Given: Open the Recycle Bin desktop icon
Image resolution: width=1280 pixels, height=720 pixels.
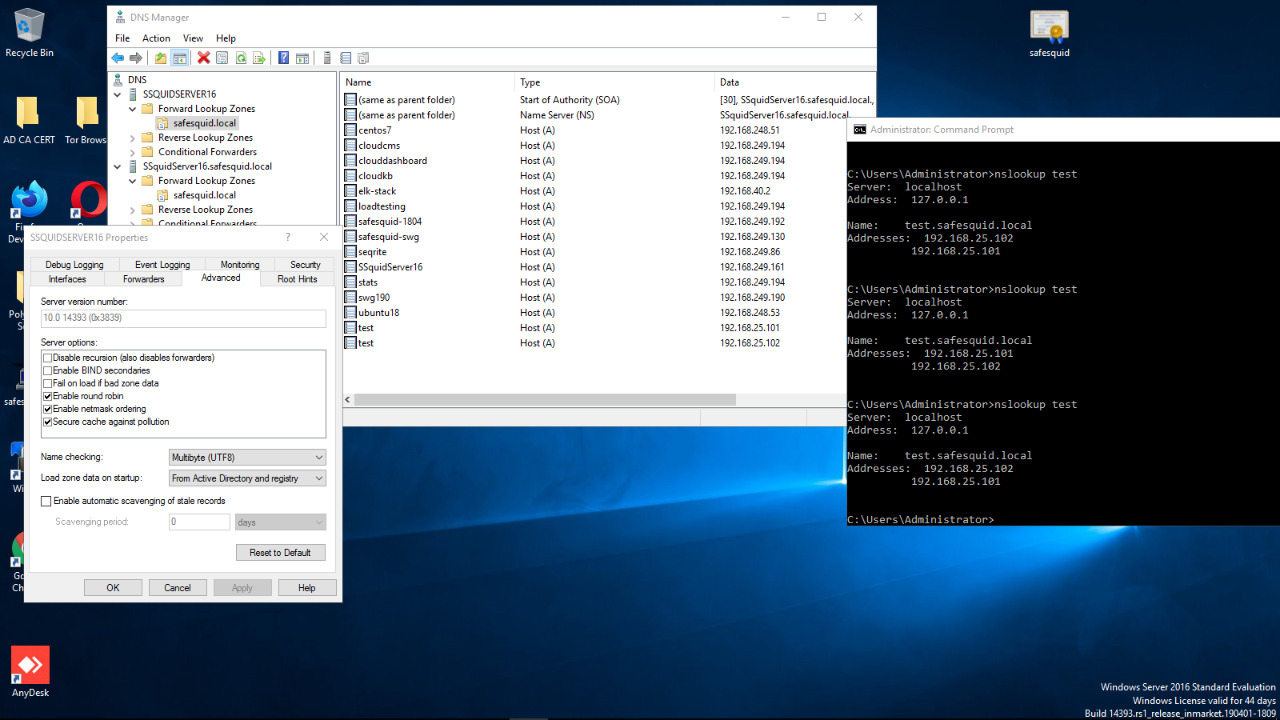Looking at the screenshot, I should point(29,33).
